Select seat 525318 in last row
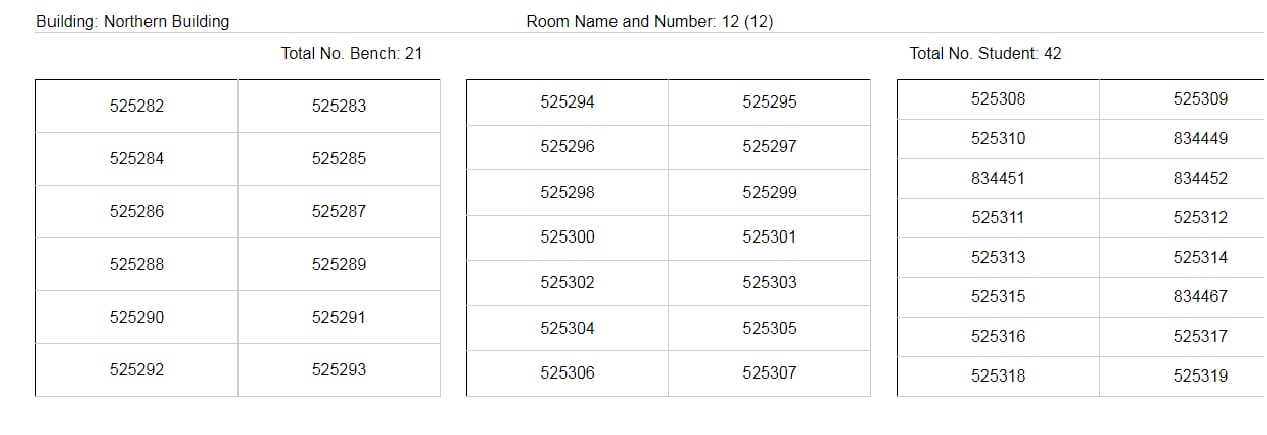The width and height of the screenshot is (1267, 435). 998,376
